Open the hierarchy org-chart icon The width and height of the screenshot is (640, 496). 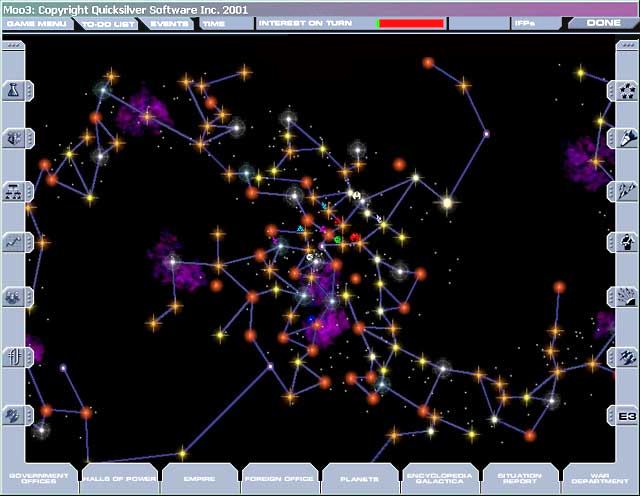[13, 191]
